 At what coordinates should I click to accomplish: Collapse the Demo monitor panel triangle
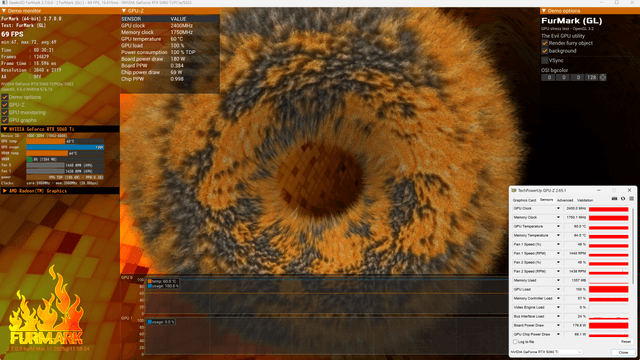pyautogui.click(x=4, y=11)
